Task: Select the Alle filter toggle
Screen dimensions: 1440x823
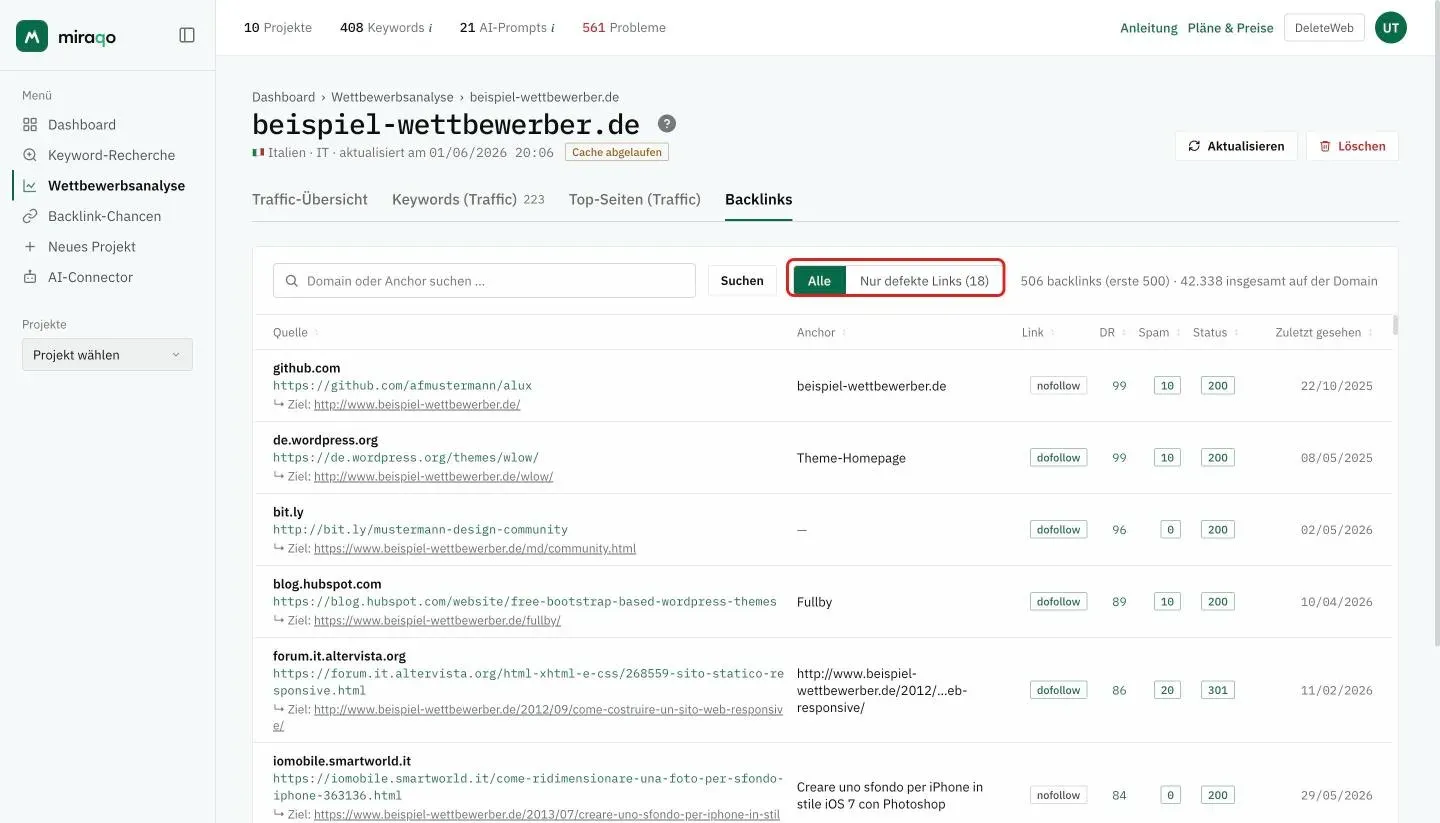Action: pos(819,281)
